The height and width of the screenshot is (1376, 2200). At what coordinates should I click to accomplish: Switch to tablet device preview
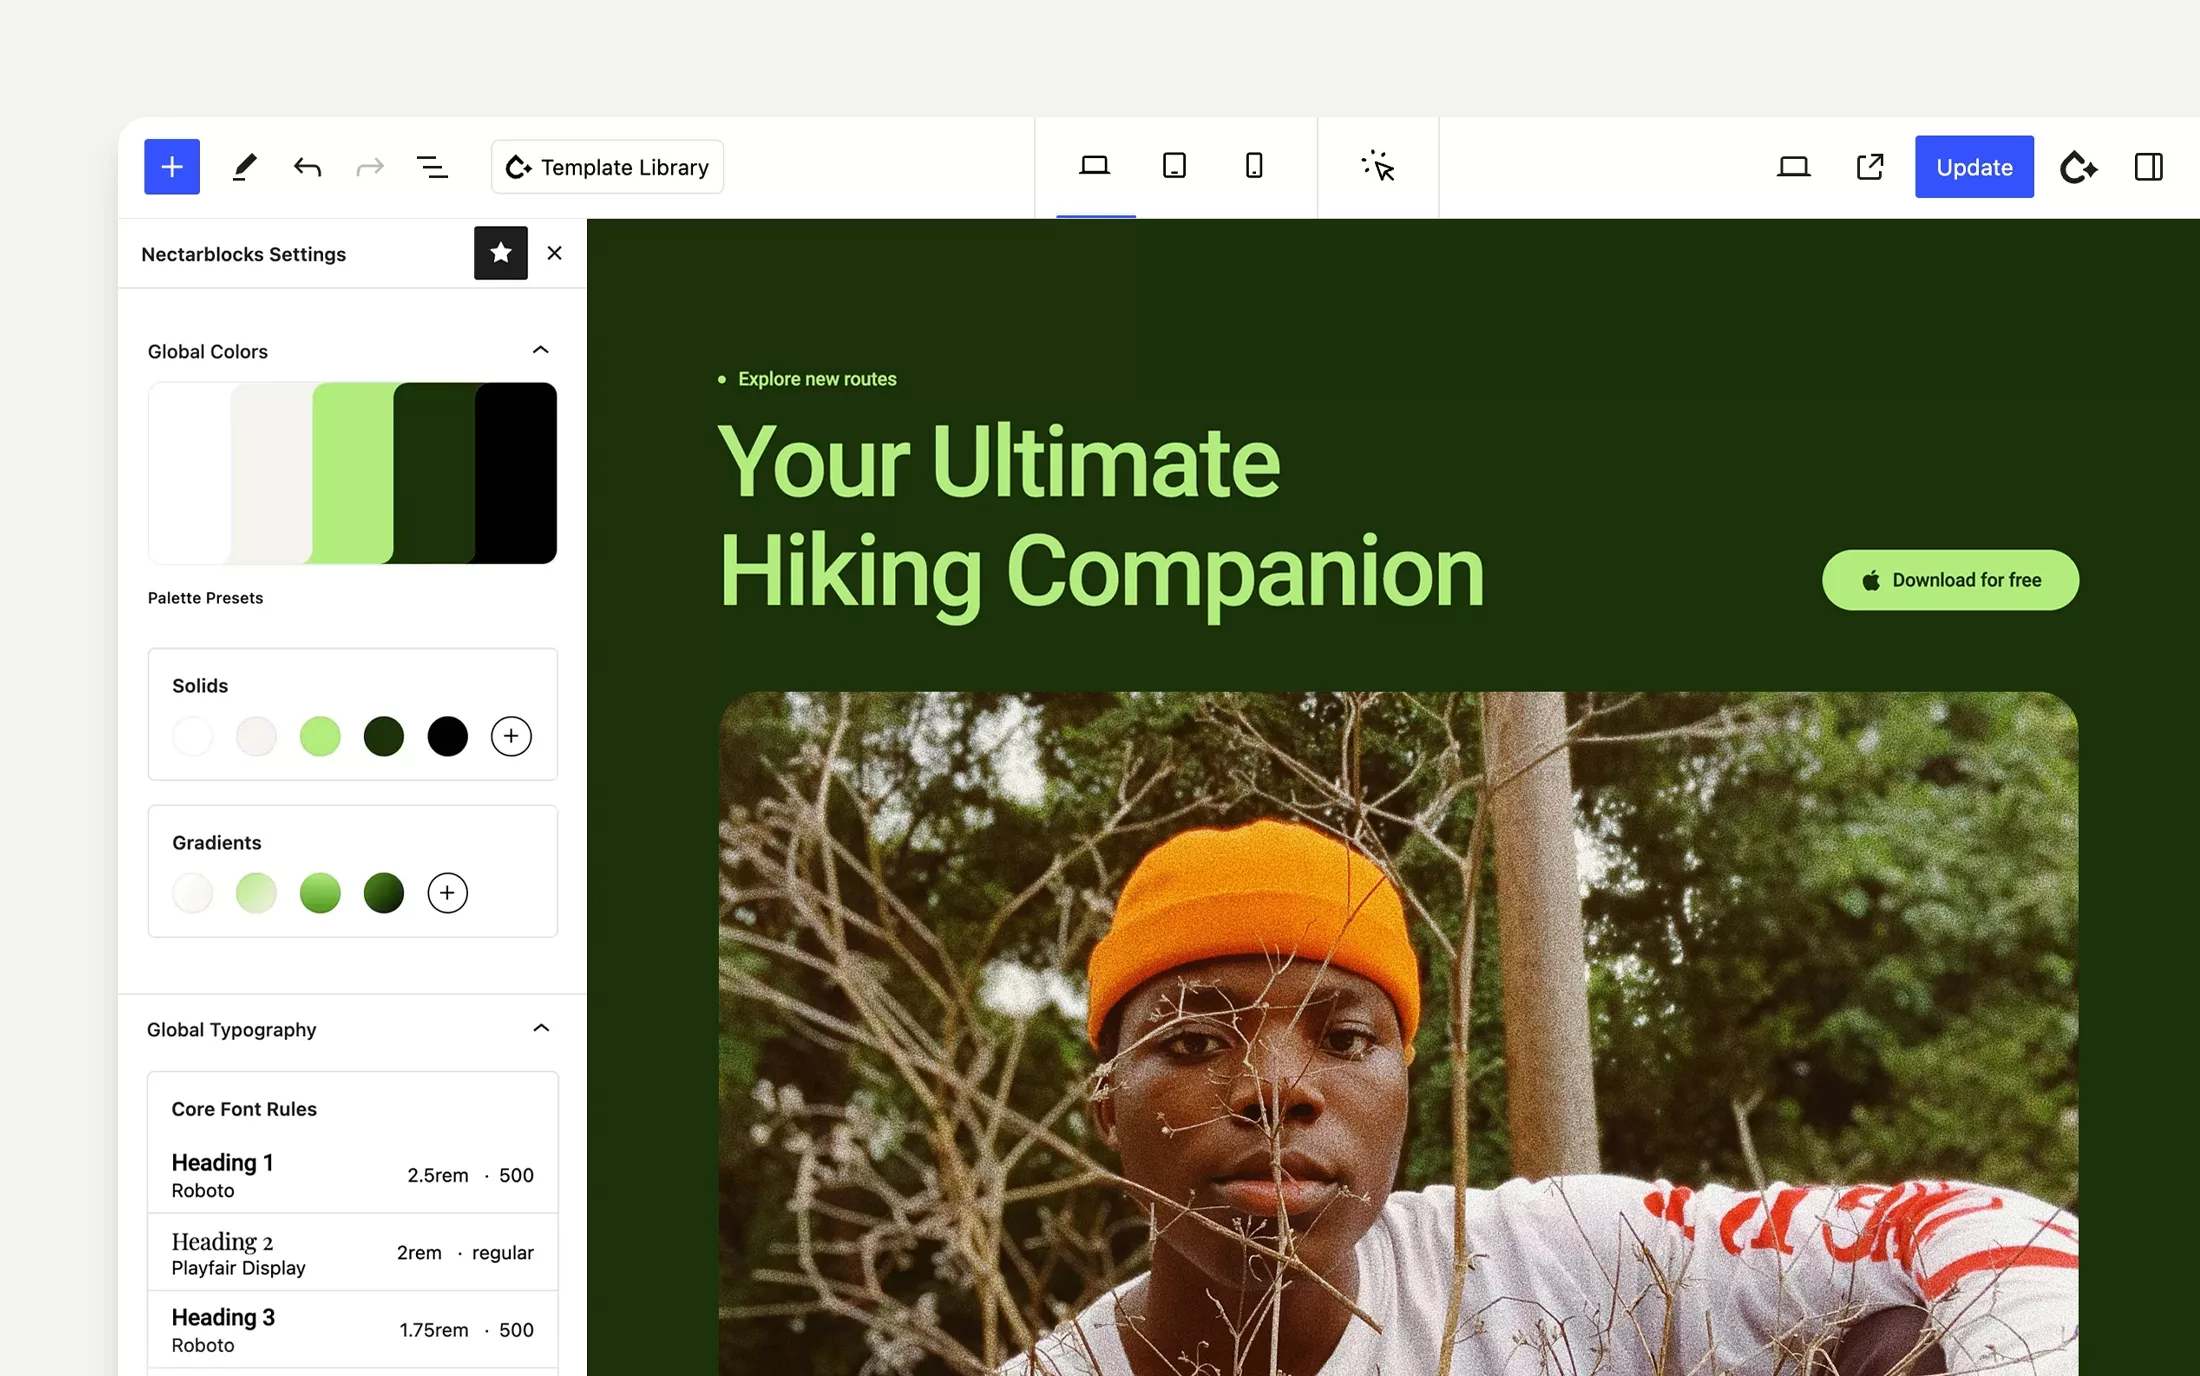tap(1175, 166)
